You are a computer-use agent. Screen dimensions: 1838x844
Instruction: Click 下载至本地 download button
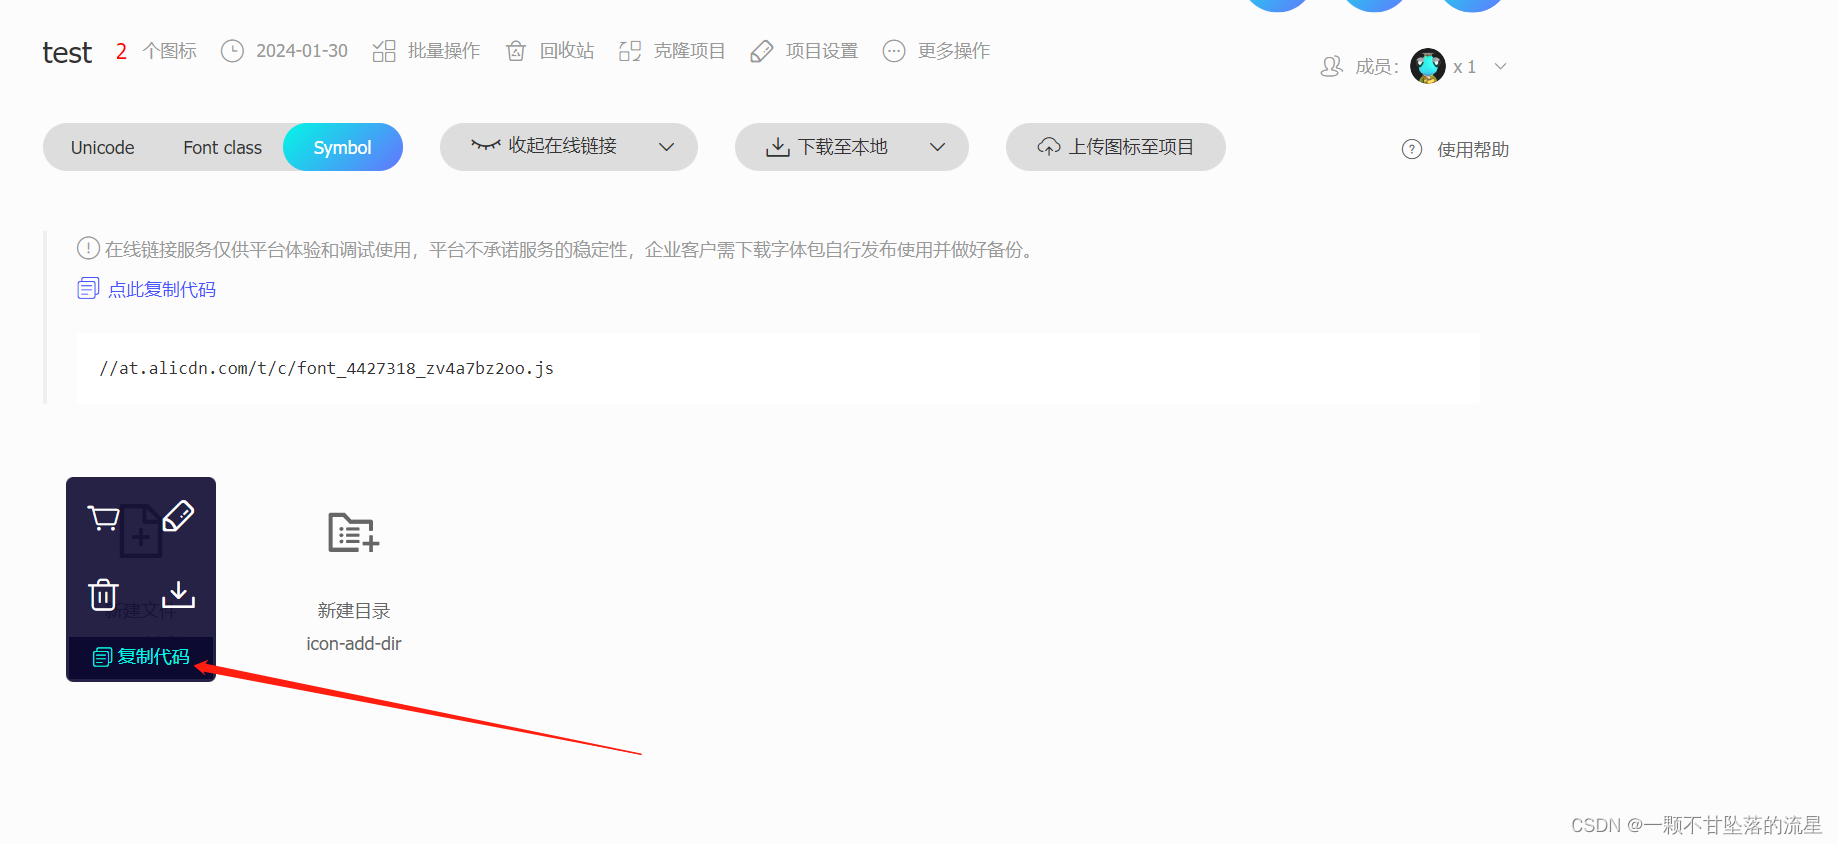click(827, 147)
